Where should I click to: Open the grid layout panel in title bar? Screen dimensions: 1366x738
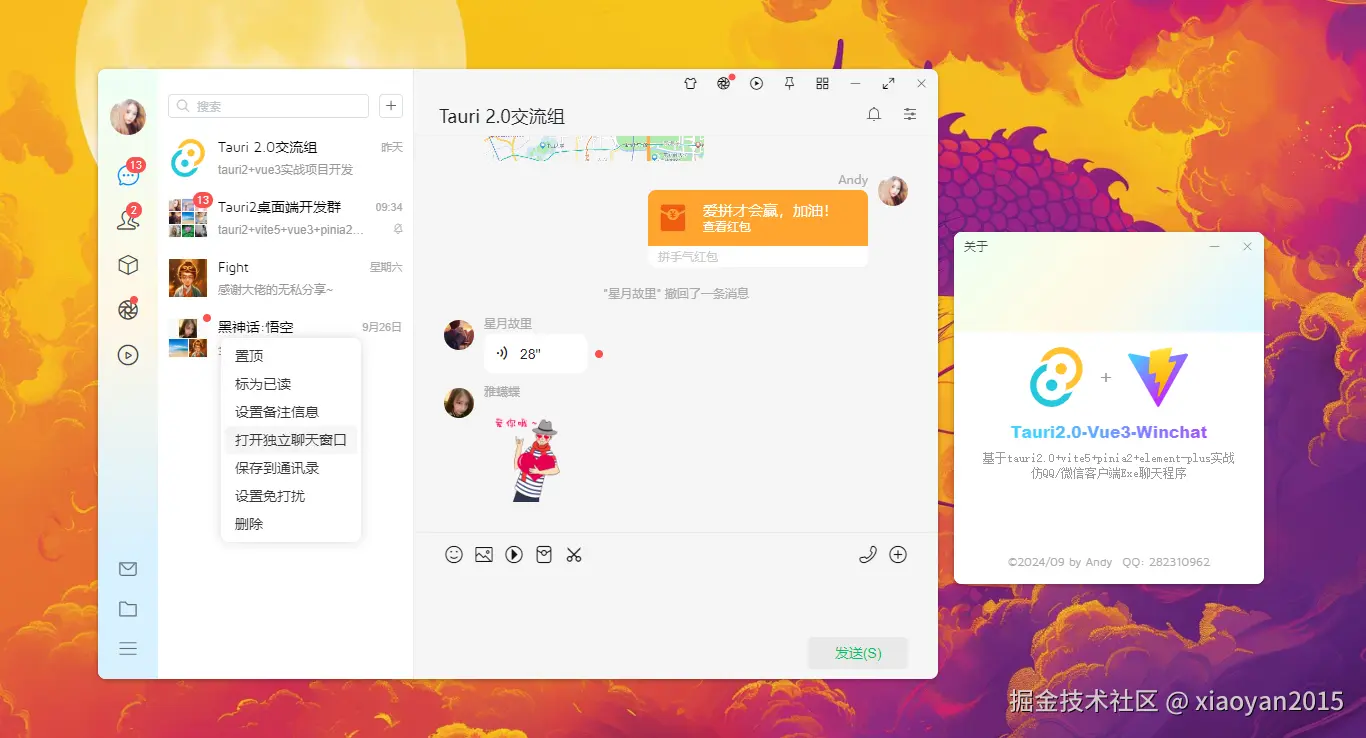click(x=822, y=83)
